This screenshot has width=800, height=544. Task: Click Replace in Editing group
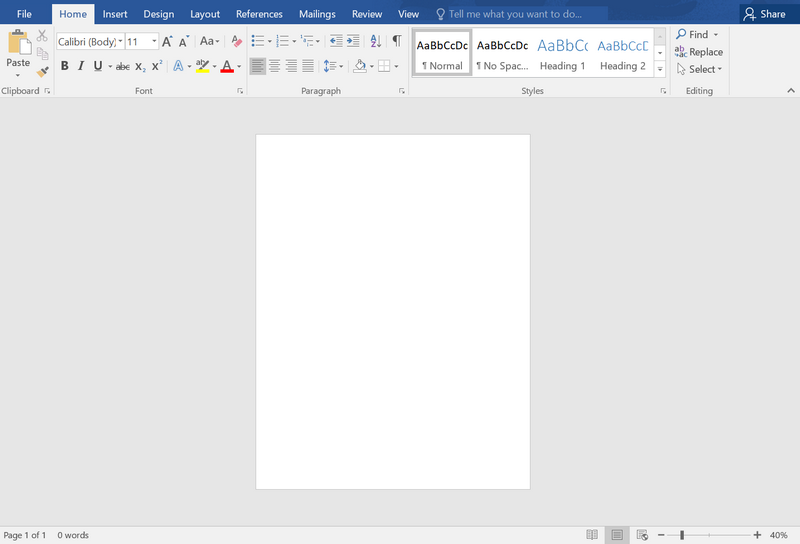click(698, 52)
